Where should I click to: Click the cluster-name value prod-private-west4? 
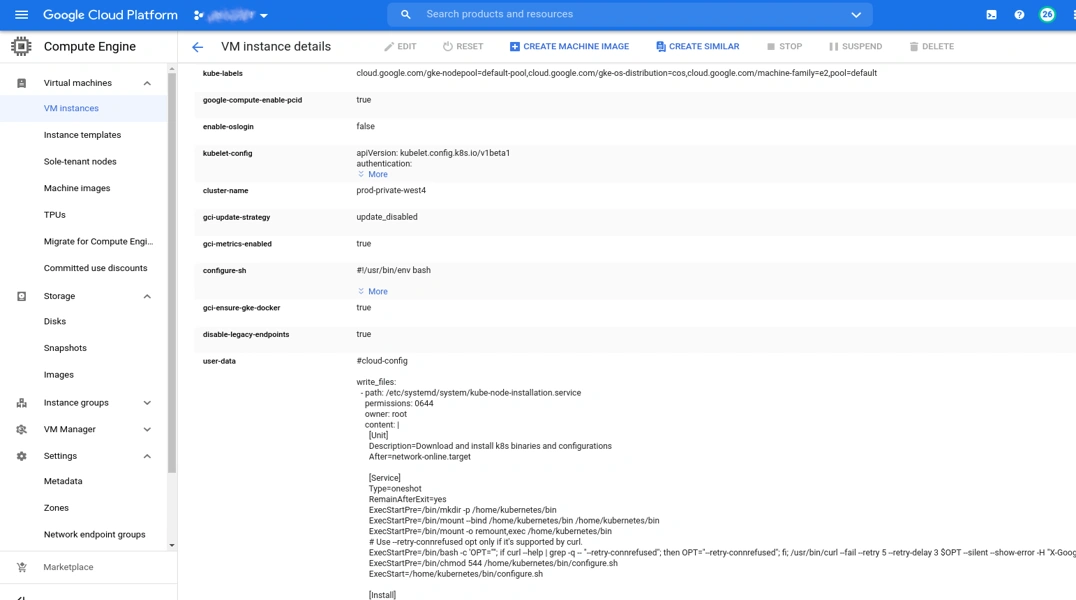391,190
